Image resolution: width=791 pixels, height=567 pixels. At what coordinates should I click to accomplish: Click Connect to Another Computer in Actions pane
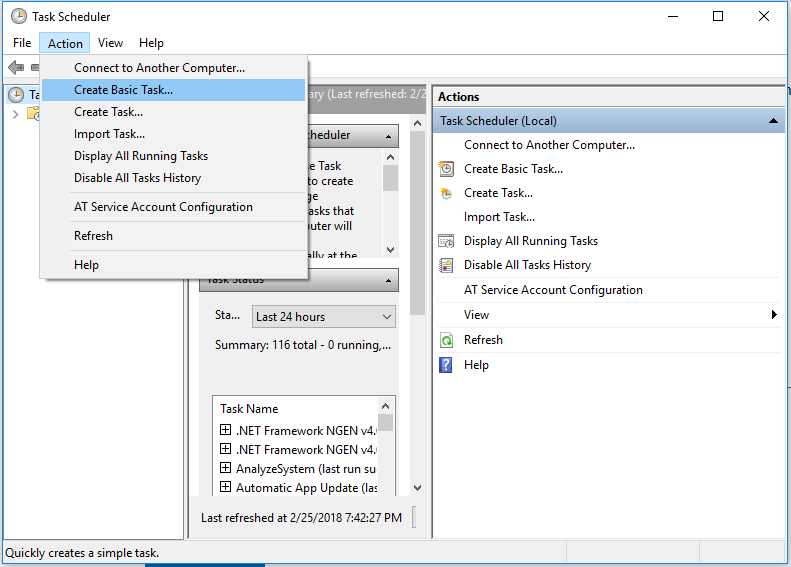549,145
